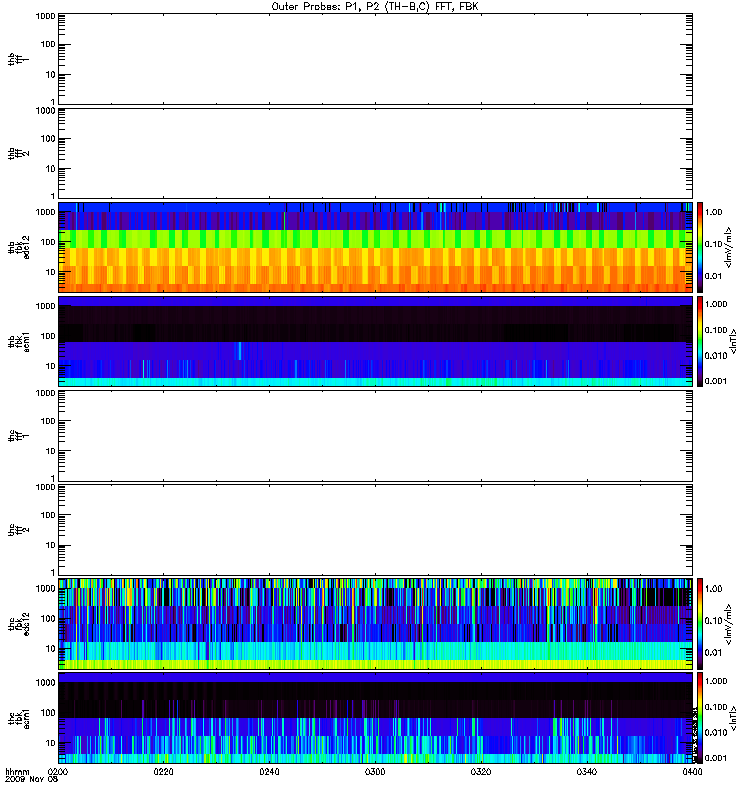Click the empty thb fft 1 plot panel
This screenshot has width=750, height=800.
375,59
